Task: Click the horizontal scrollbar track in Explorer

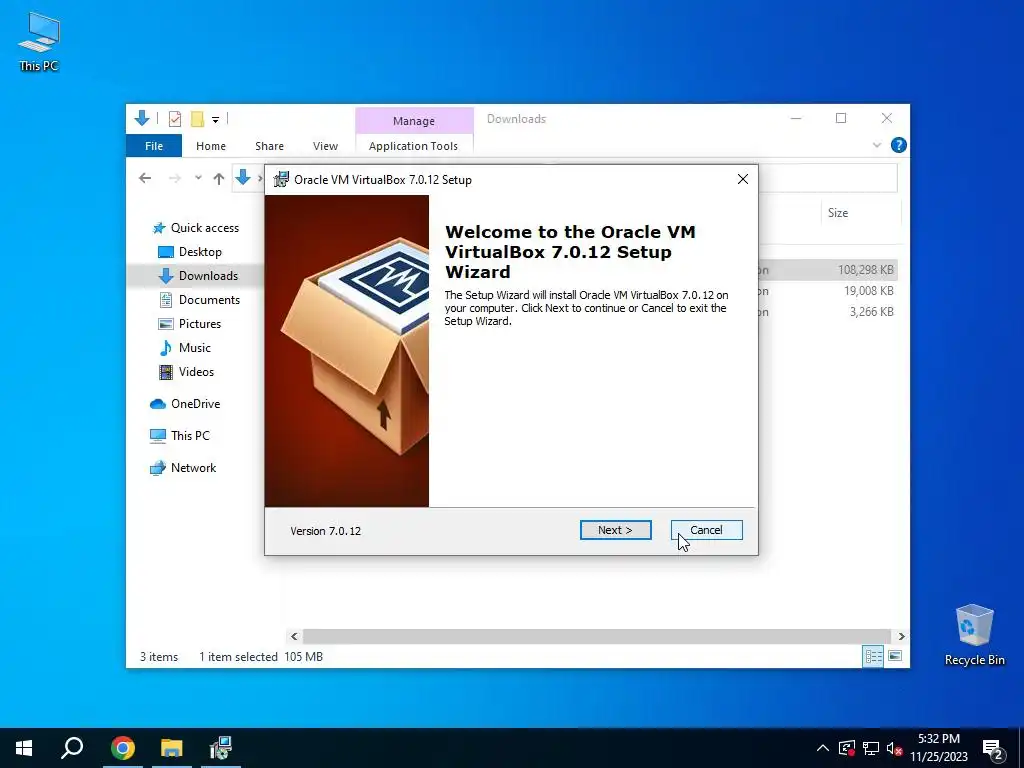Action: 597,636
